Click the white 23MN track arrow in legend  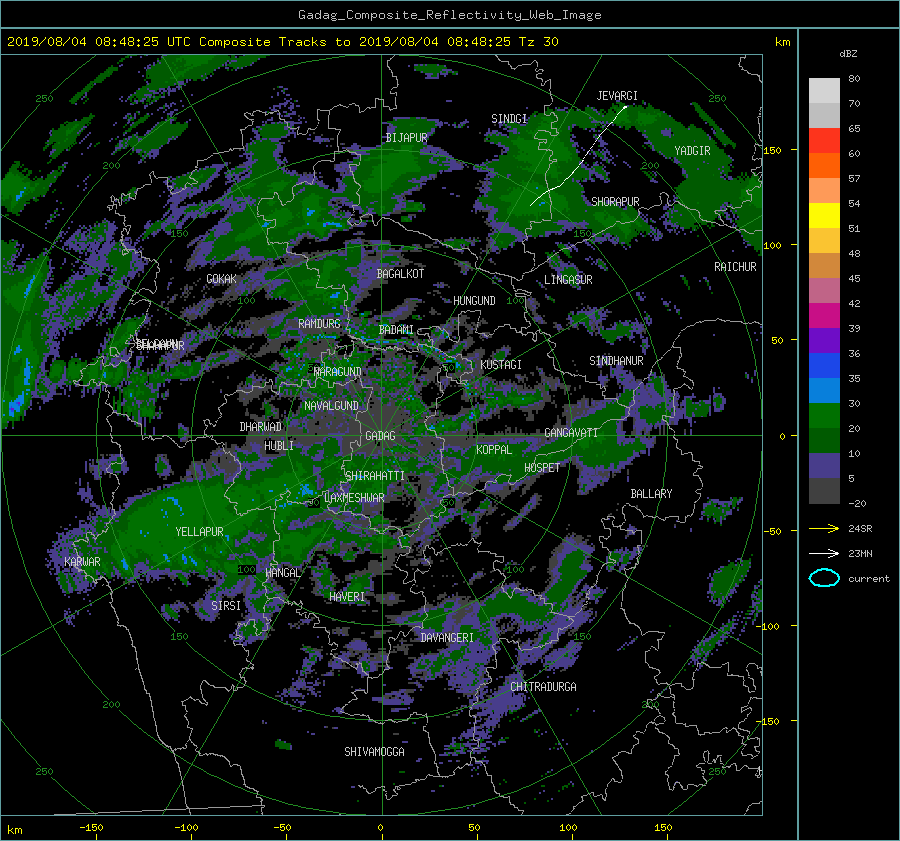pos(824,553)
